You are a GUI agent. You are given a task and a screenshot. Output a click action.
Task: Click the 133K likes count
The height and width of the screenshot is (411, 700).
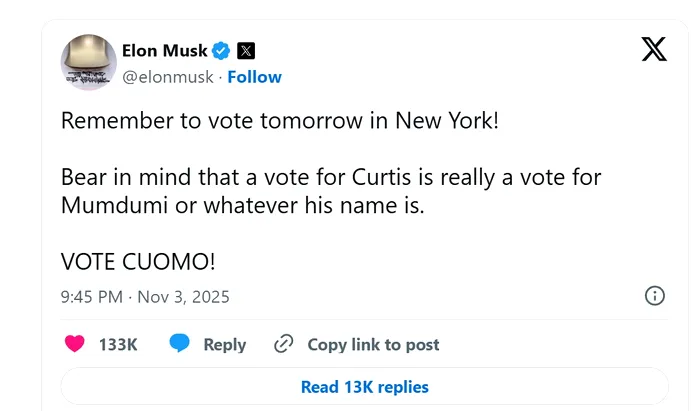pyautogui.click(x=118, y=344)
